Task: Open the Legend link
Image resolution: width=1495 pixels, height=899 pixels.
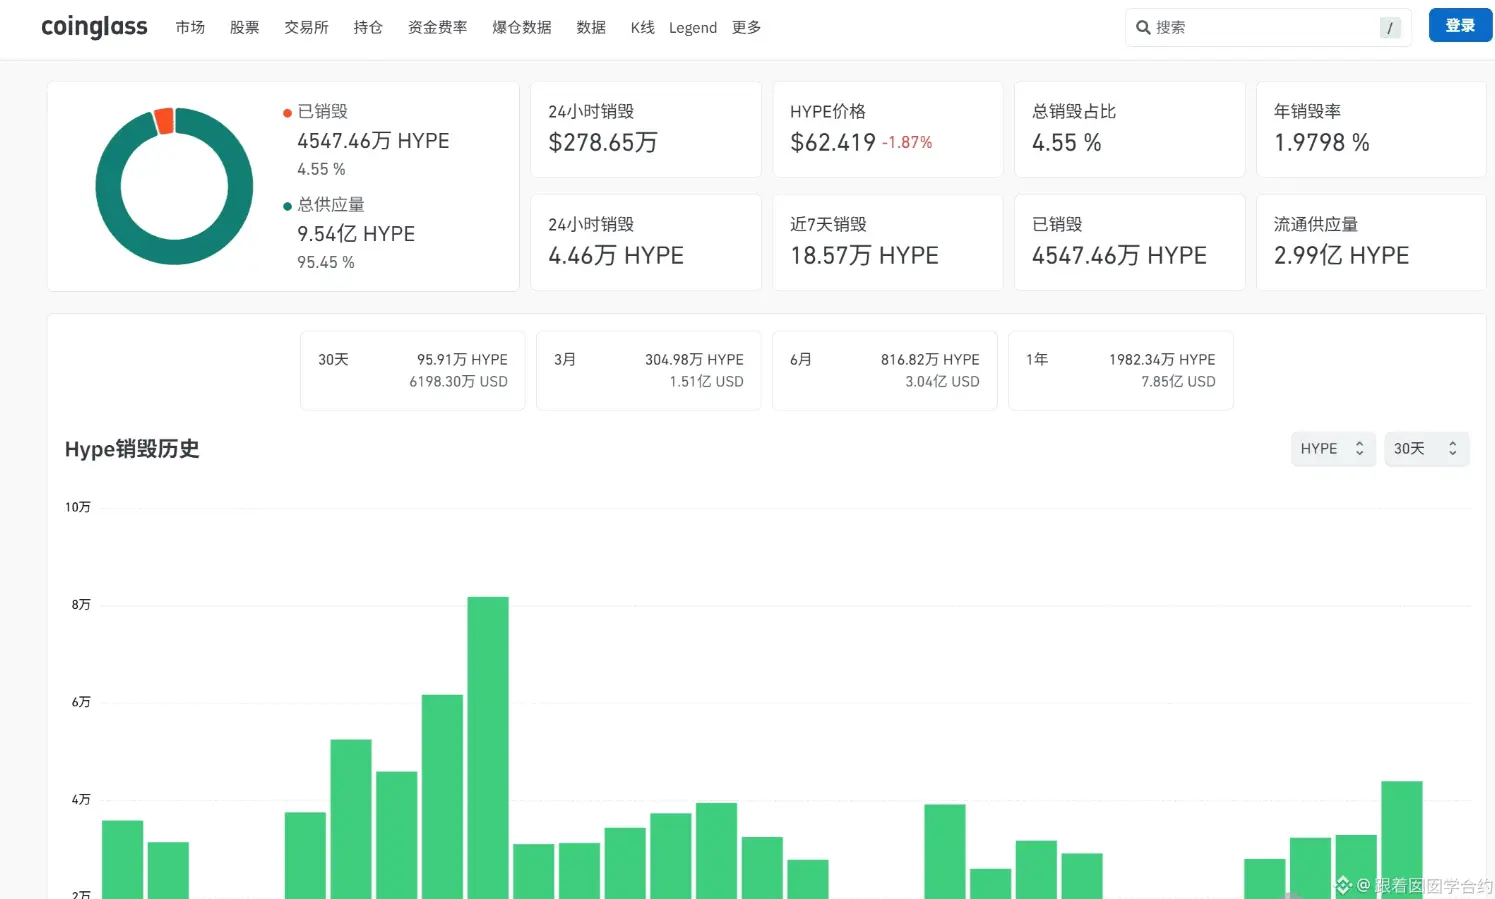Action: [693, 28]
